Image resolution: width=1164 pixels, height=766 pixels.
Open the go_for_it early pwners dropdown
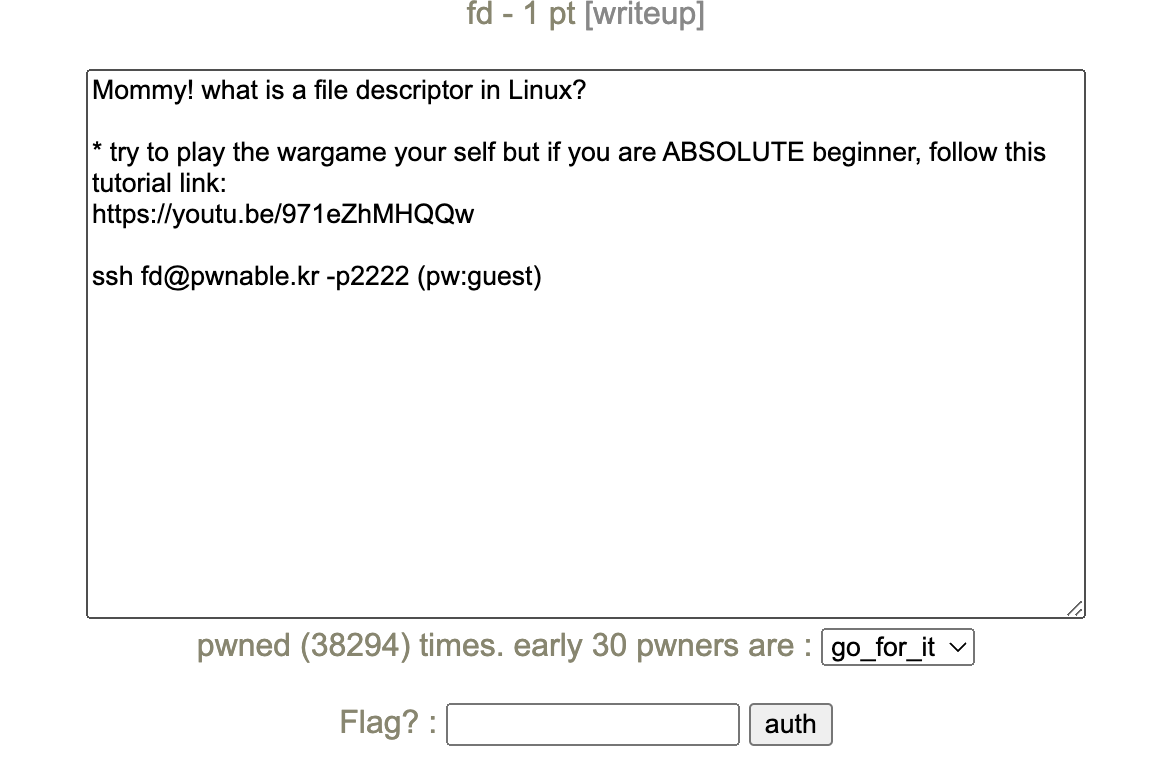tap(897, 648)
